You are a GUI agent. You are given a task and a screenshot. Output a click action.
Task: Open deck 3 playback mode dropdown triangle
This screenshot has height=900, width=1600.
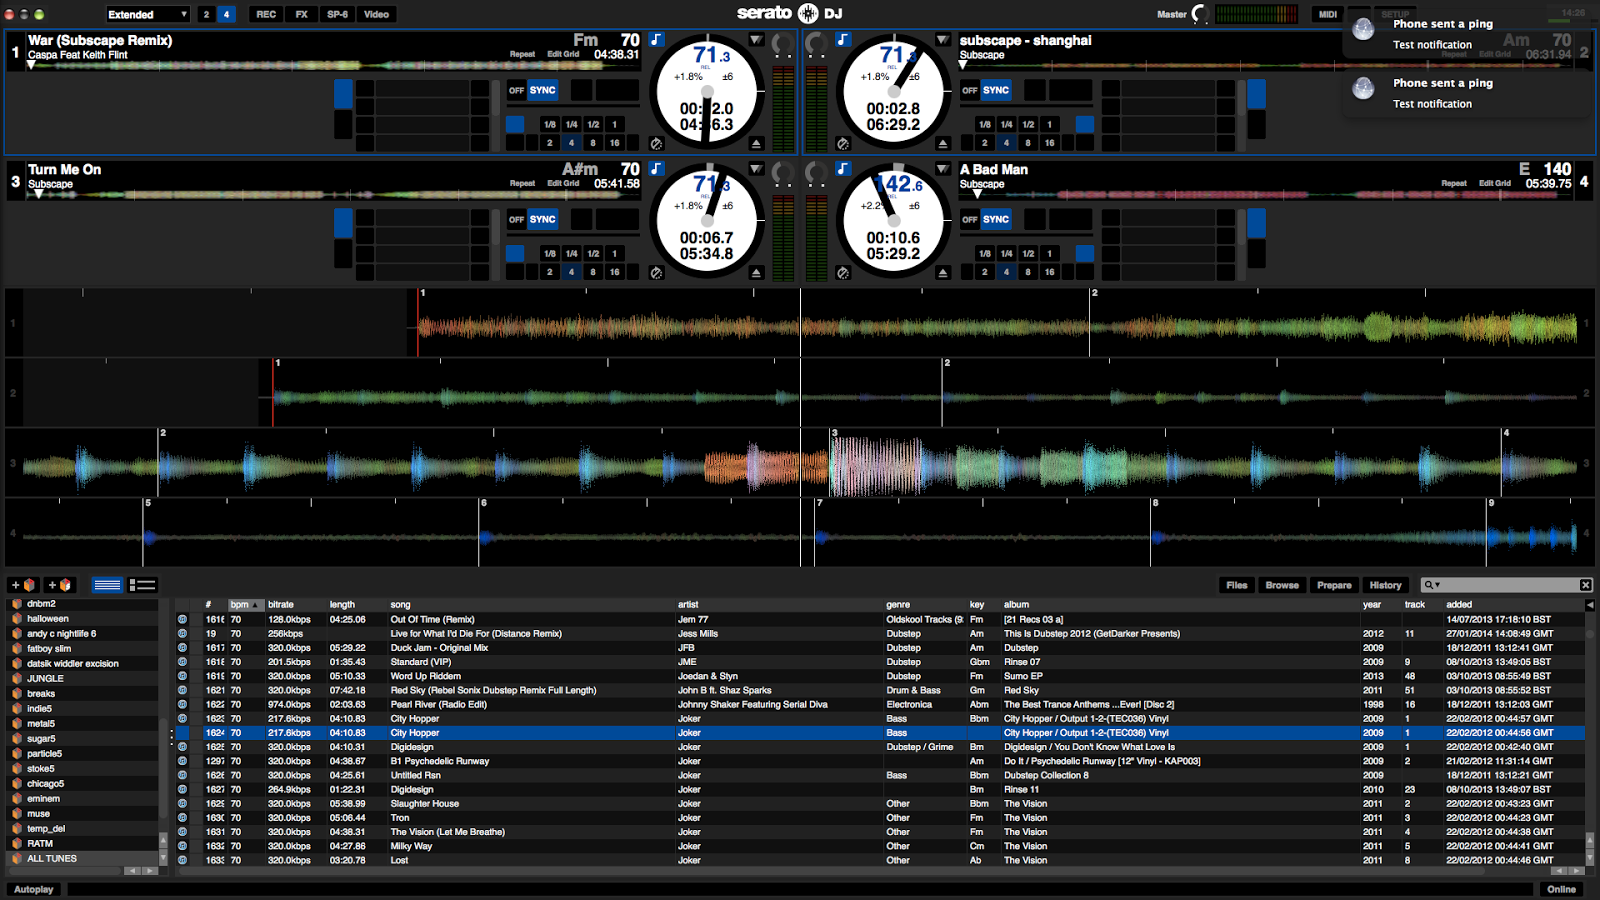coord(756,169)
